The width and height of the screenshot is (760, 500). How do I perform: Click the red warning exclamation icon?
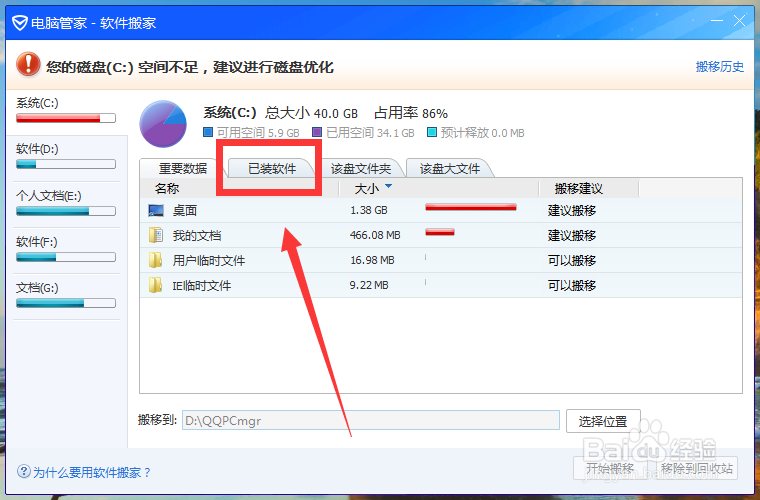click(x=28, y=64)
